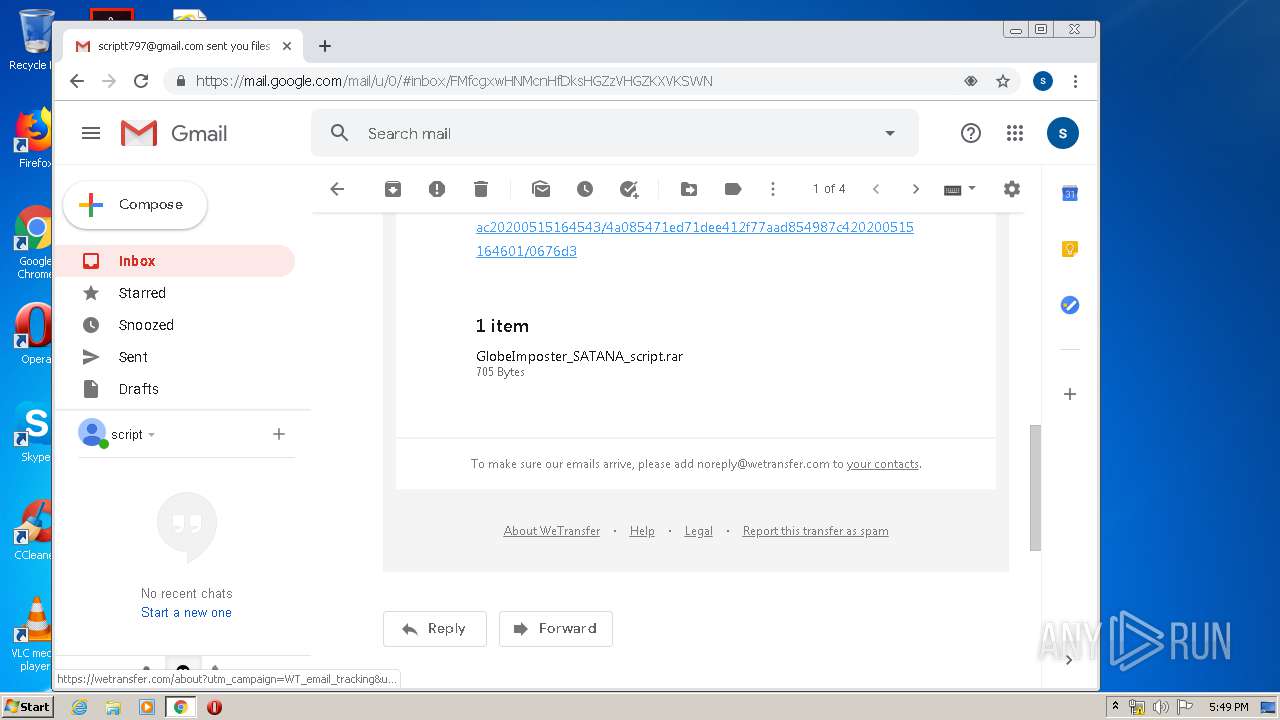Click Search mail input field
The width and height of the screenshot is (1280, 720).
[615, 133]
